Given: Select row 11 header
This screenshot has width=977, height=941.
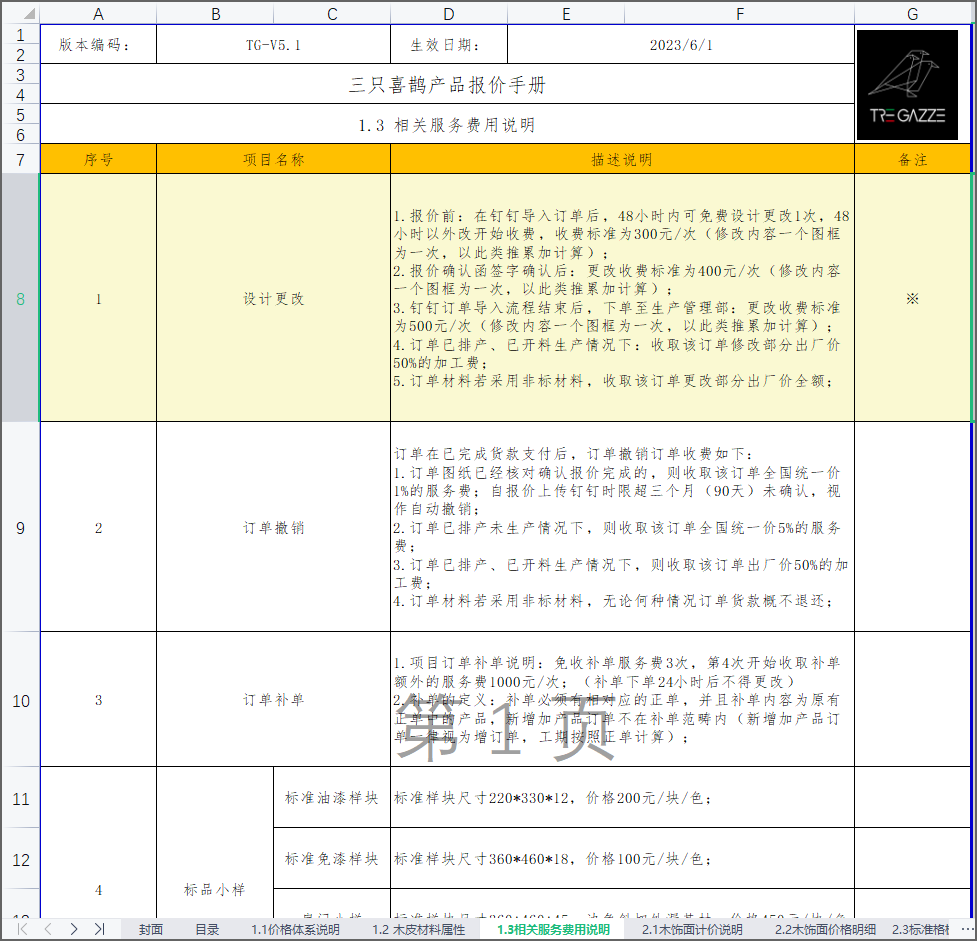Looking at the screenshot, I should pos(21,798).
